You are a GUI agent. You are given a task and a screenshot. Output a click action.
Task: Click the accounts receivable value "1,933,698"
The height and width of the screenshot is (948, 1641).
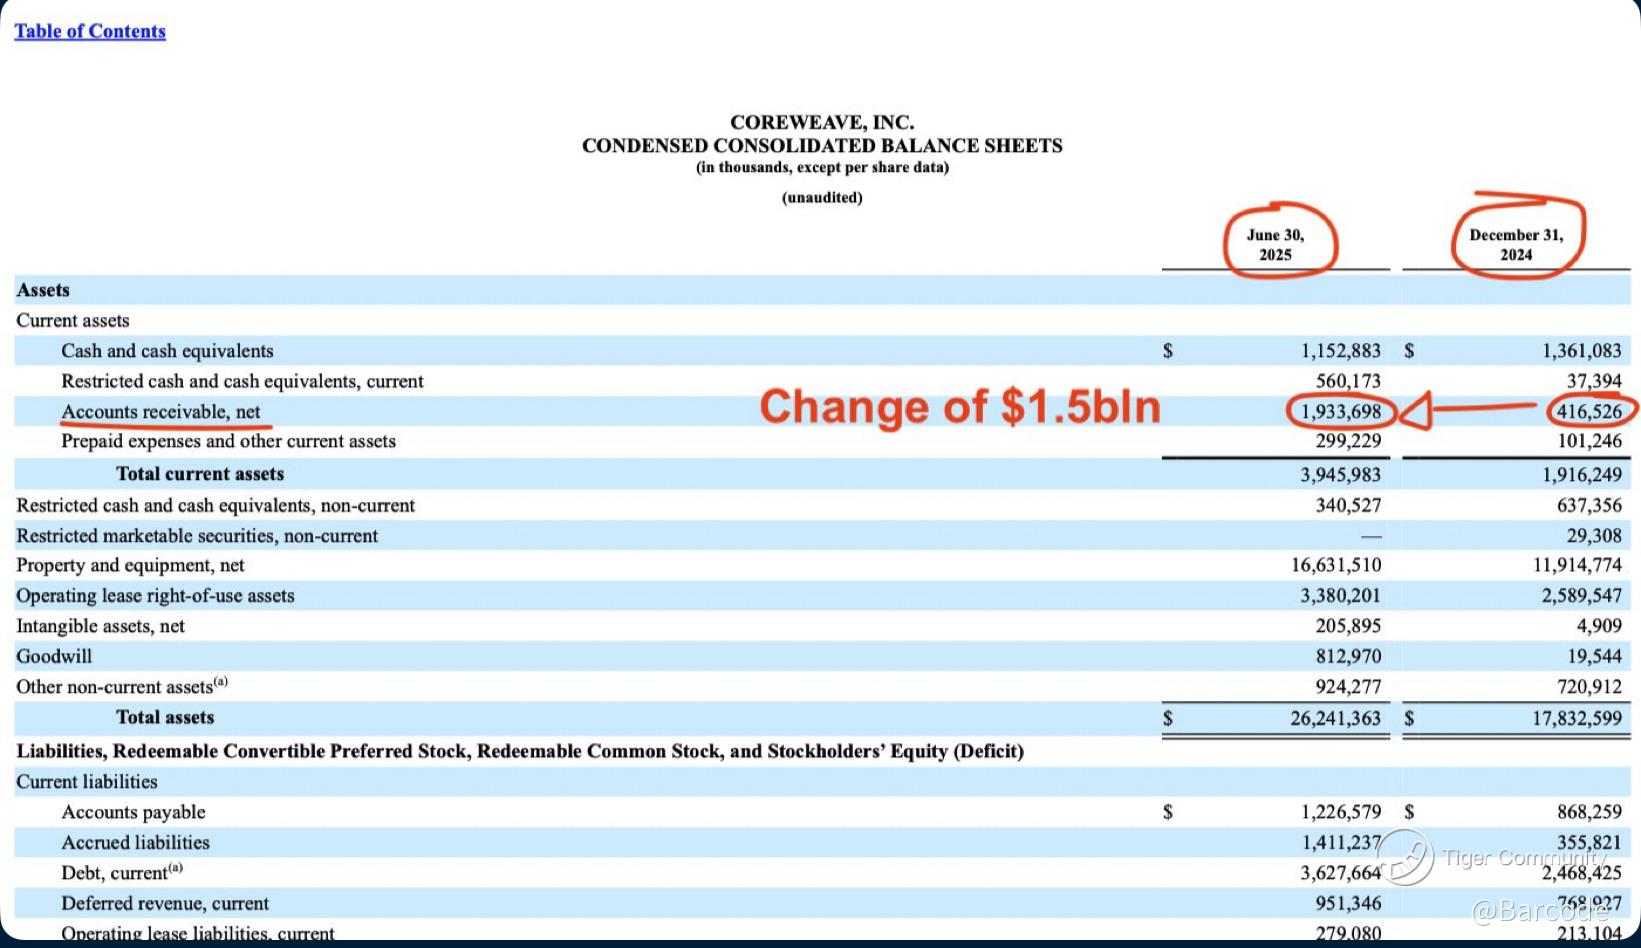(1340, 412)
